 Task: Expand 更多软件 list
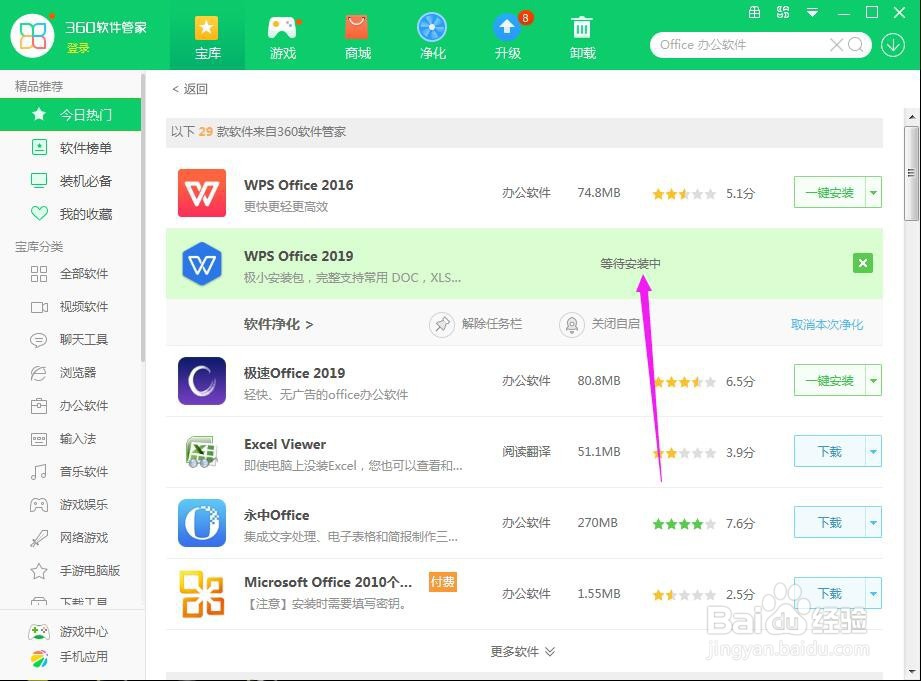coord(523,651)
